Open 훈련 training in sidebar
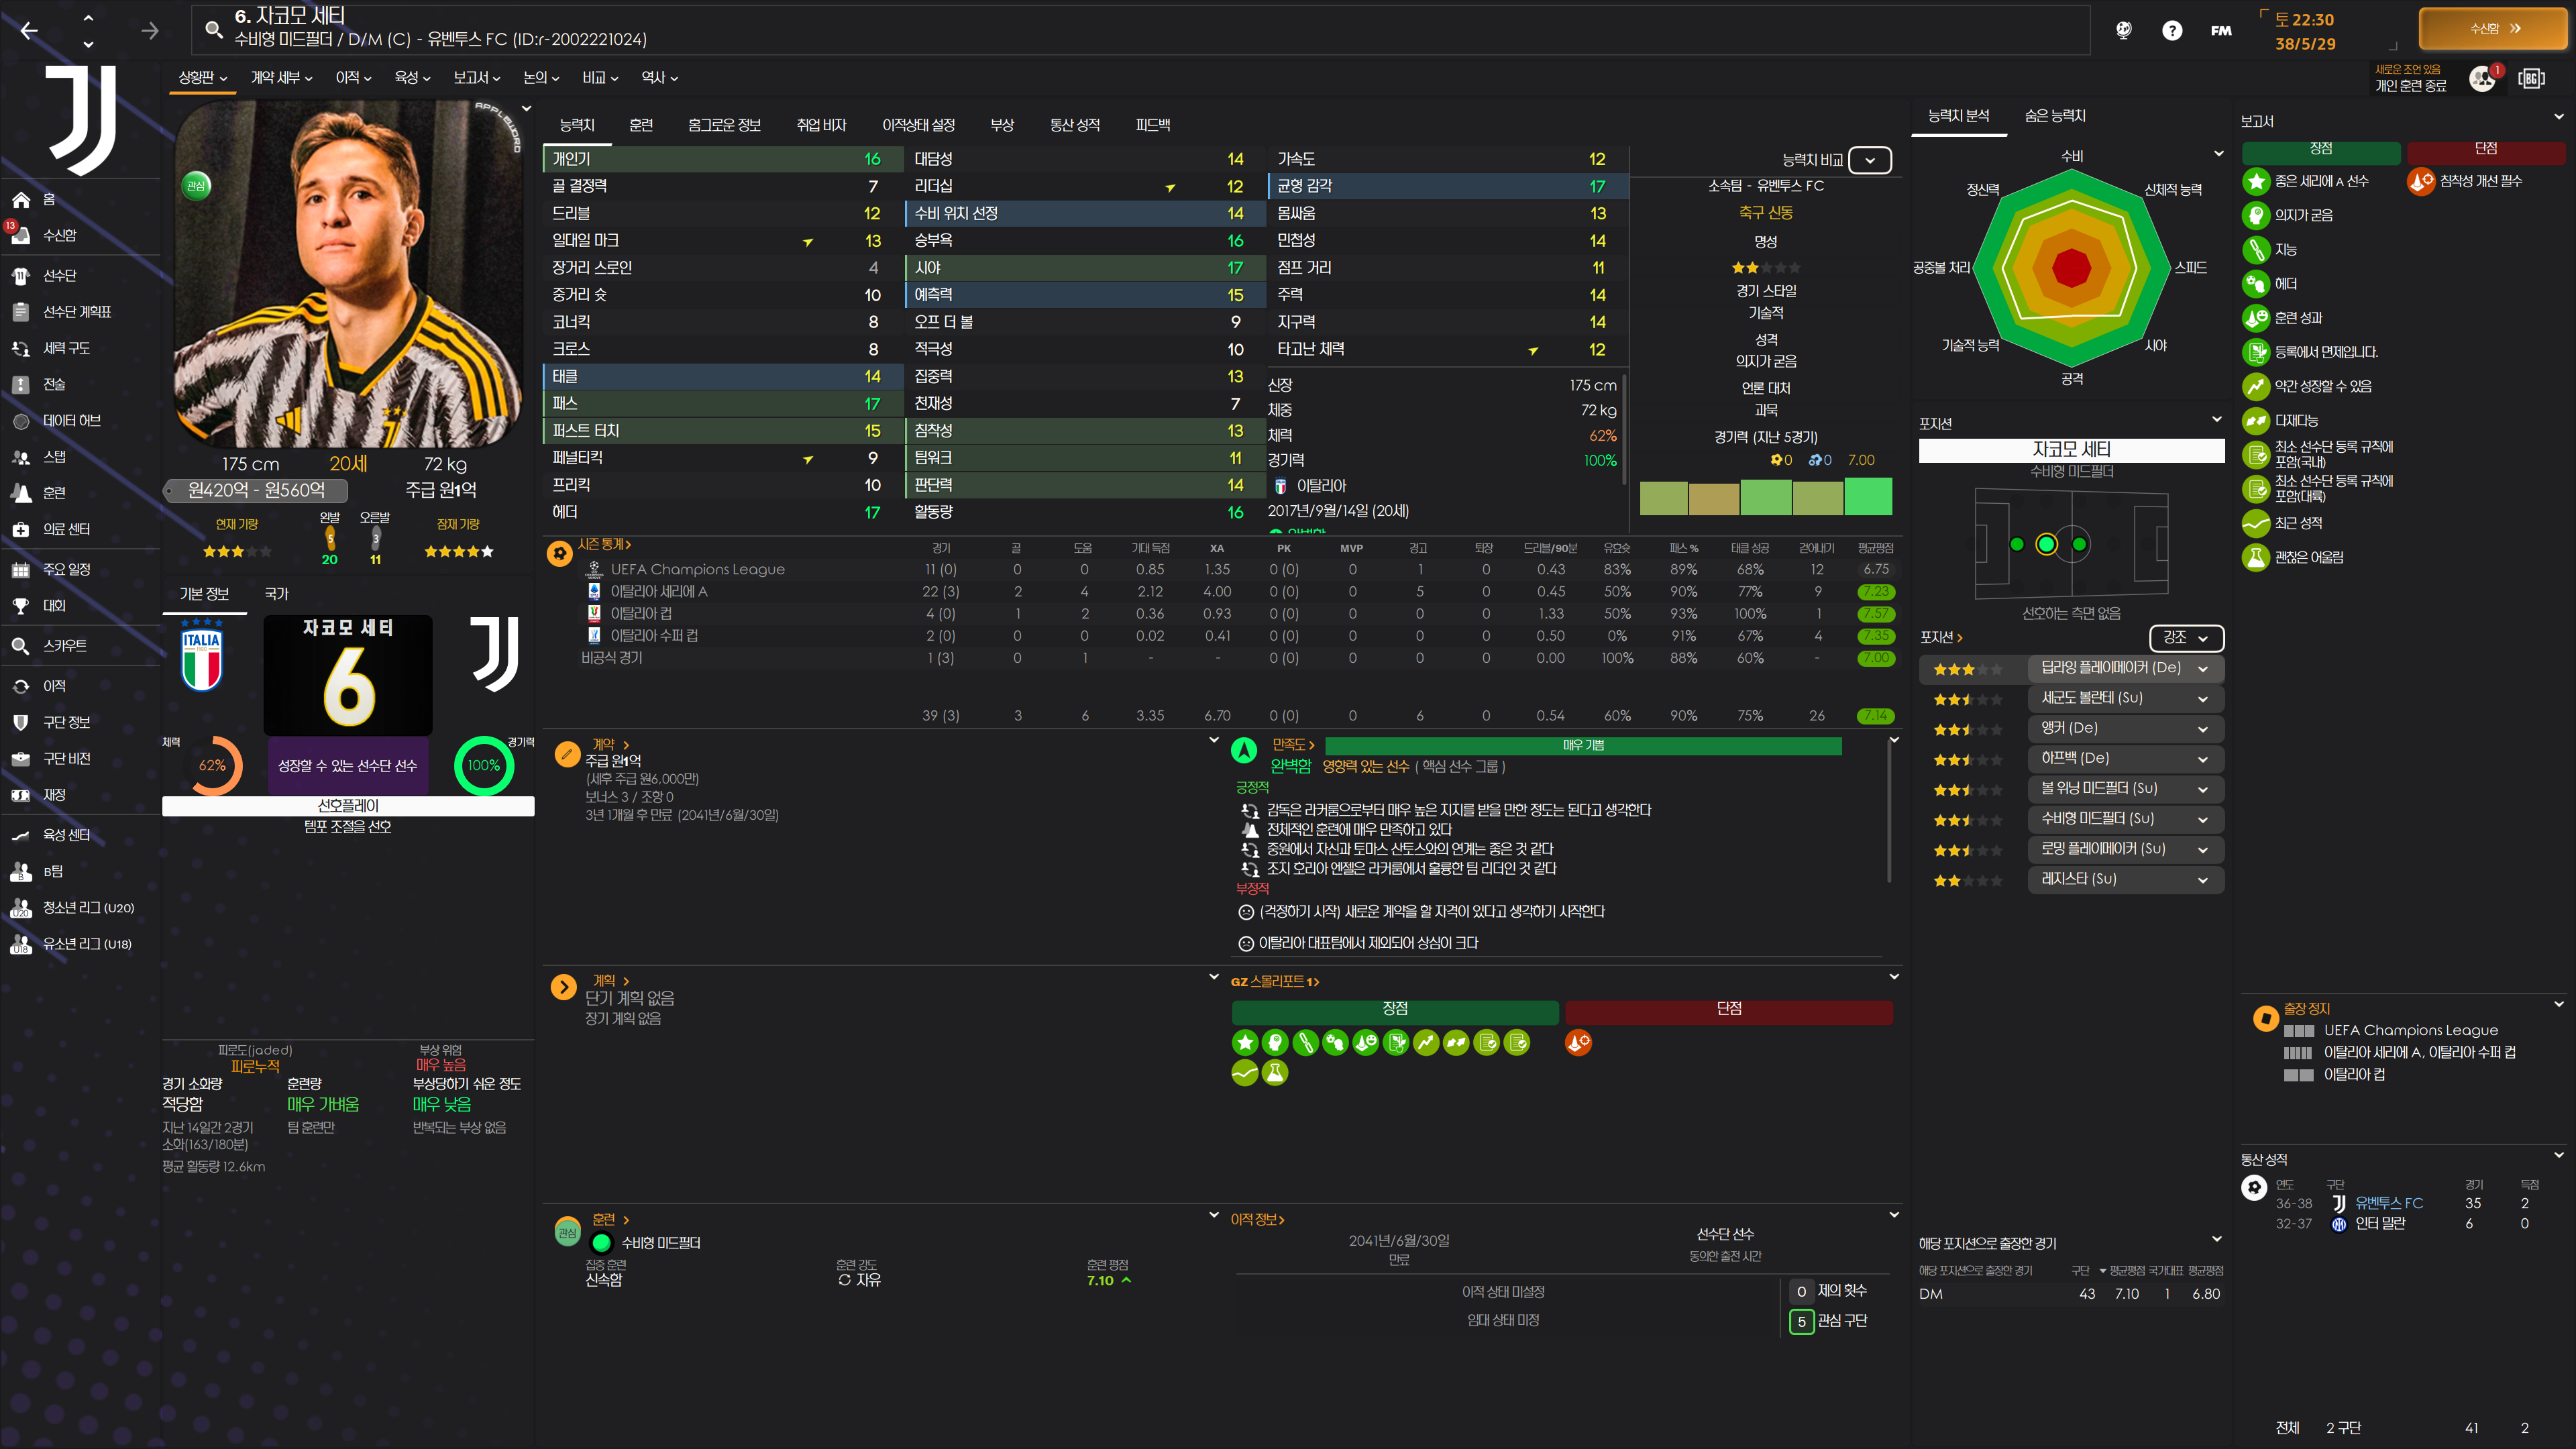2576x1449 pixels. pos(54,493)
